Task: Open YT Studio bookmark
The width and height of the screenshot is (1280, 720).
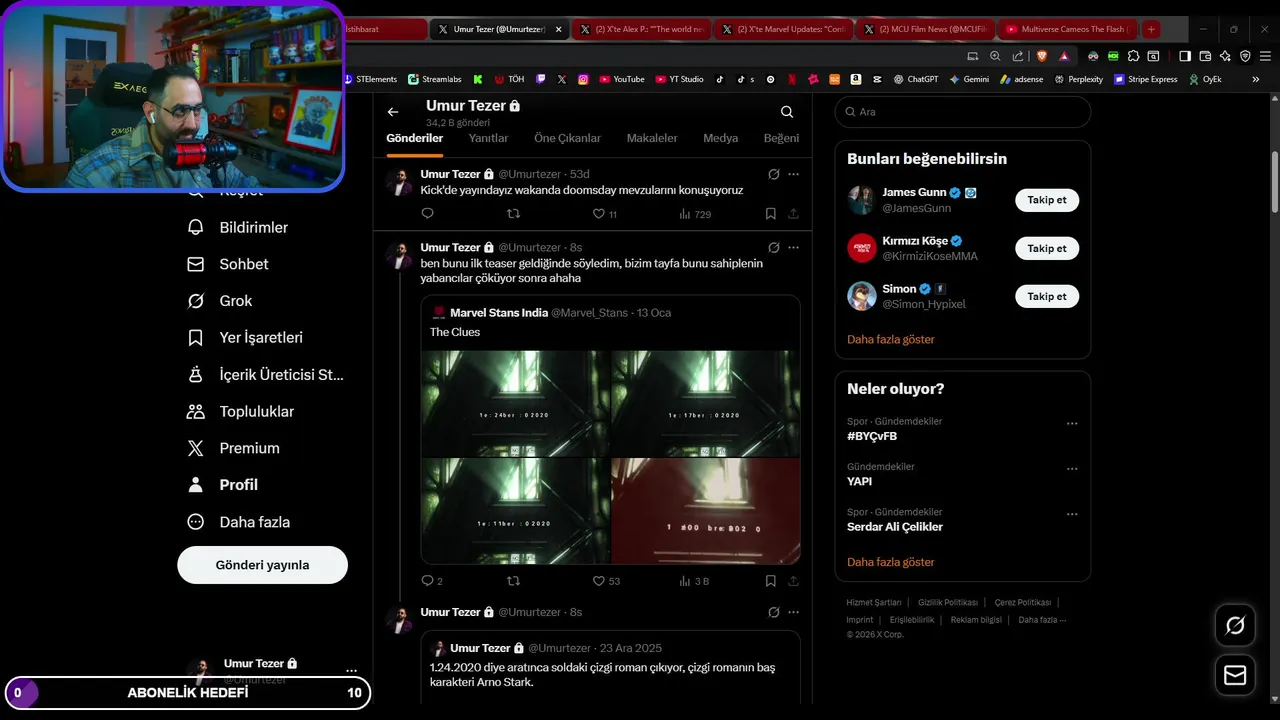Action: 680,79
